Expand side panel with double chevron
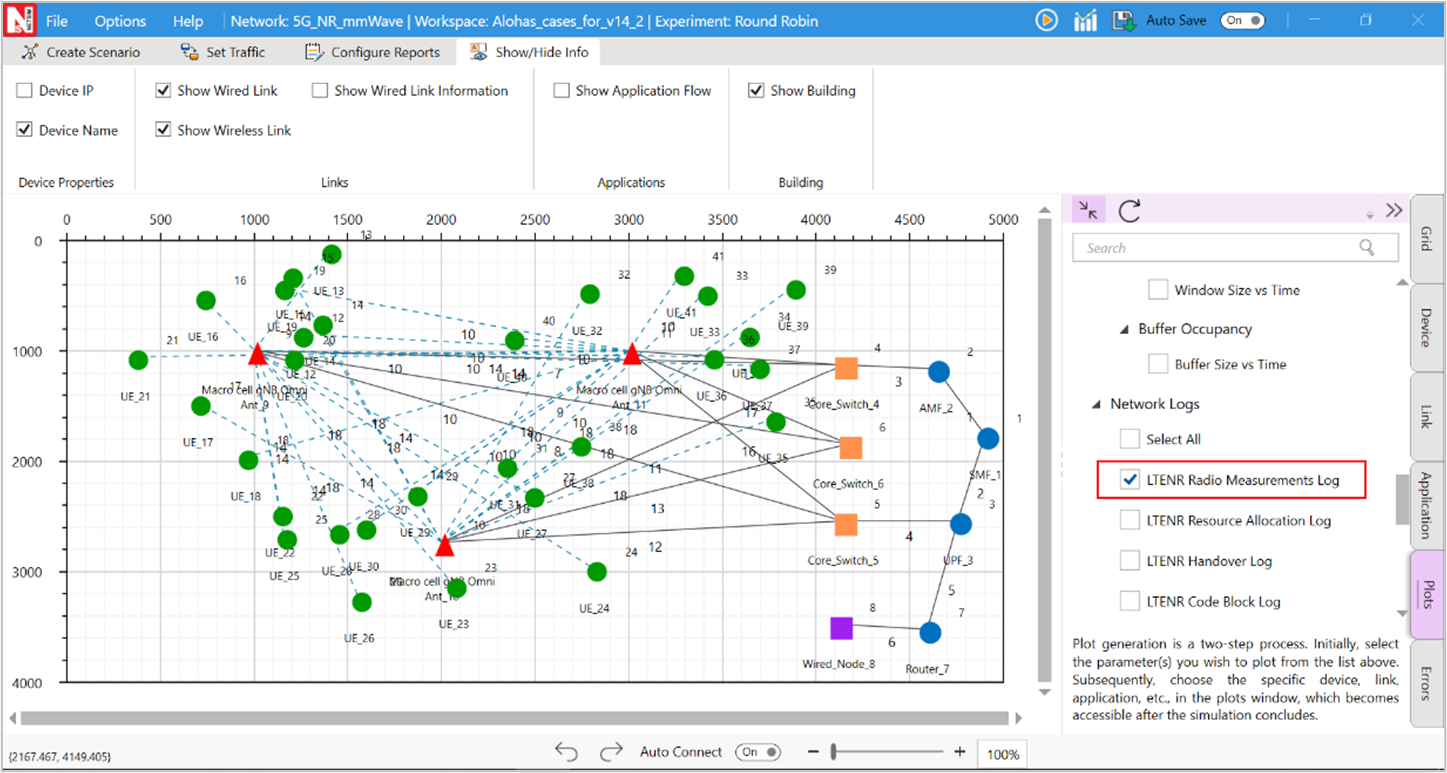 pyautogui.click(x=1394, y=210)
